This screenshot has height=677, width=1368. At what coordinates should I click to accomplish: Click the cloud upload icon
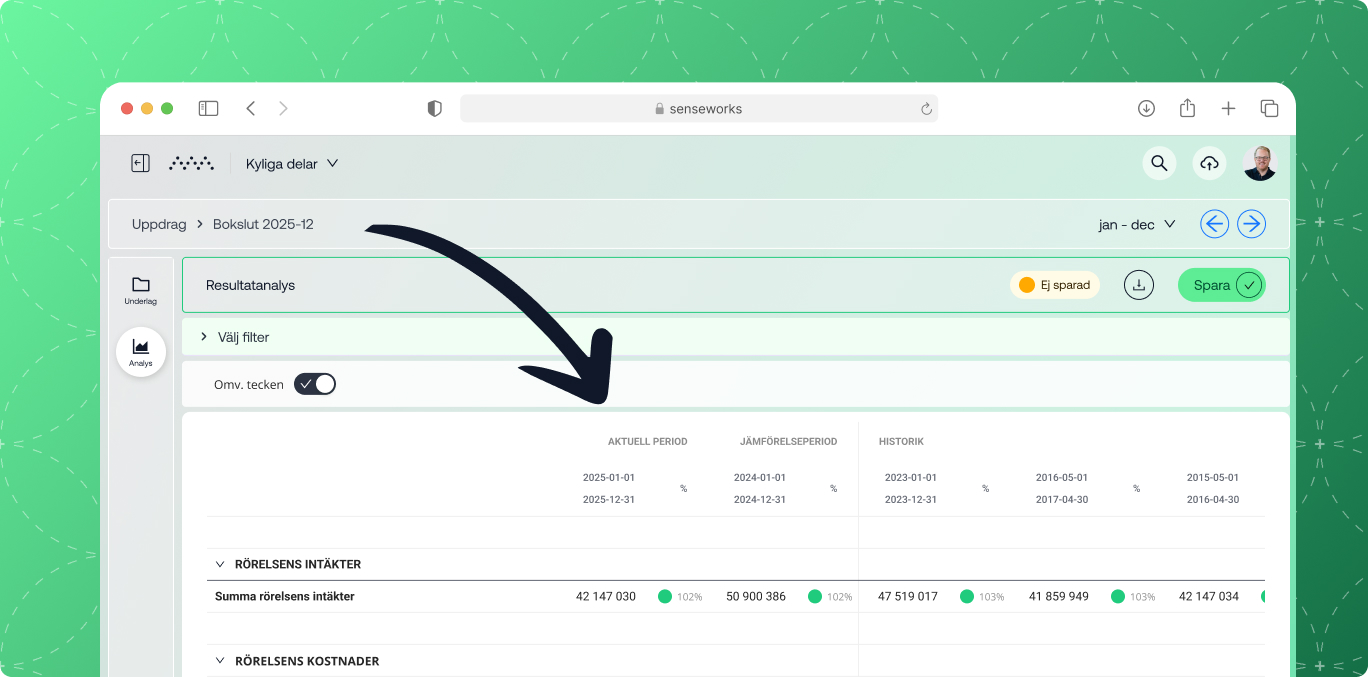coord(1209,163)
